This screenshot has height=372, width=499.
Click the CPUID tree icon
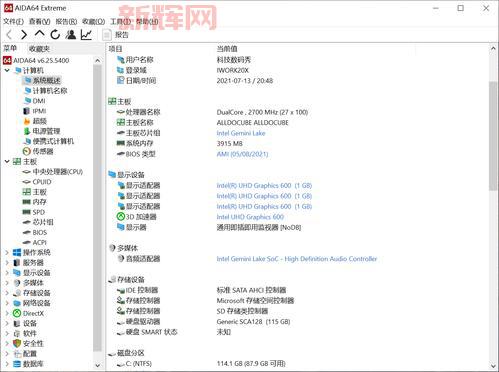[x=27, y=182]
